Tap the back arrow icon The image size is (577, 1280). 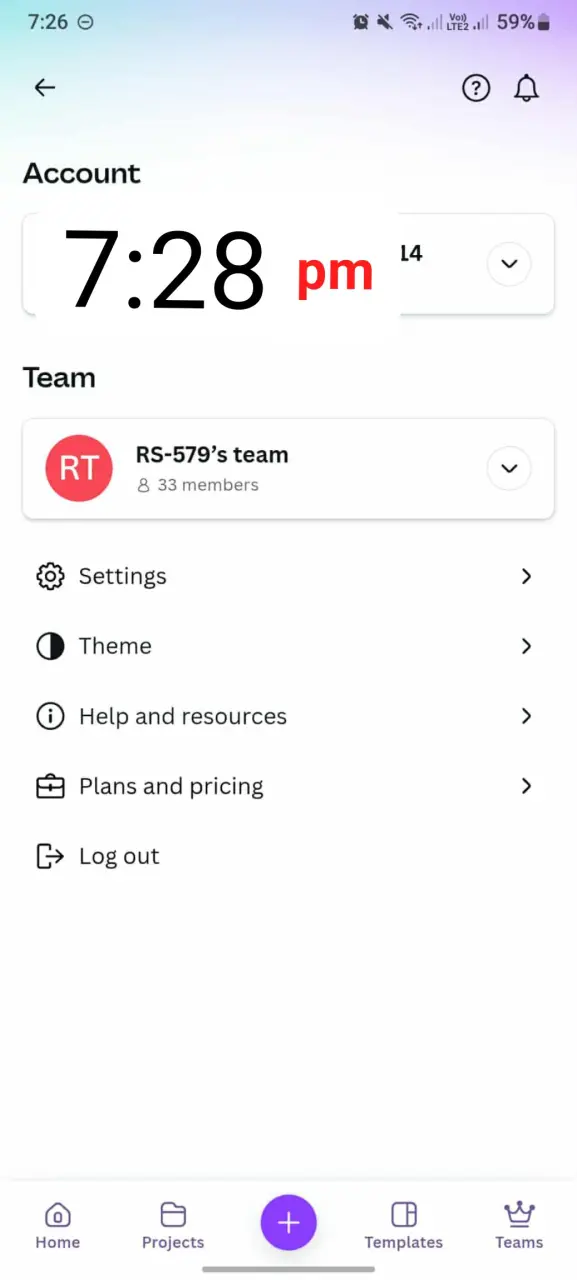[x=44, y=88]
